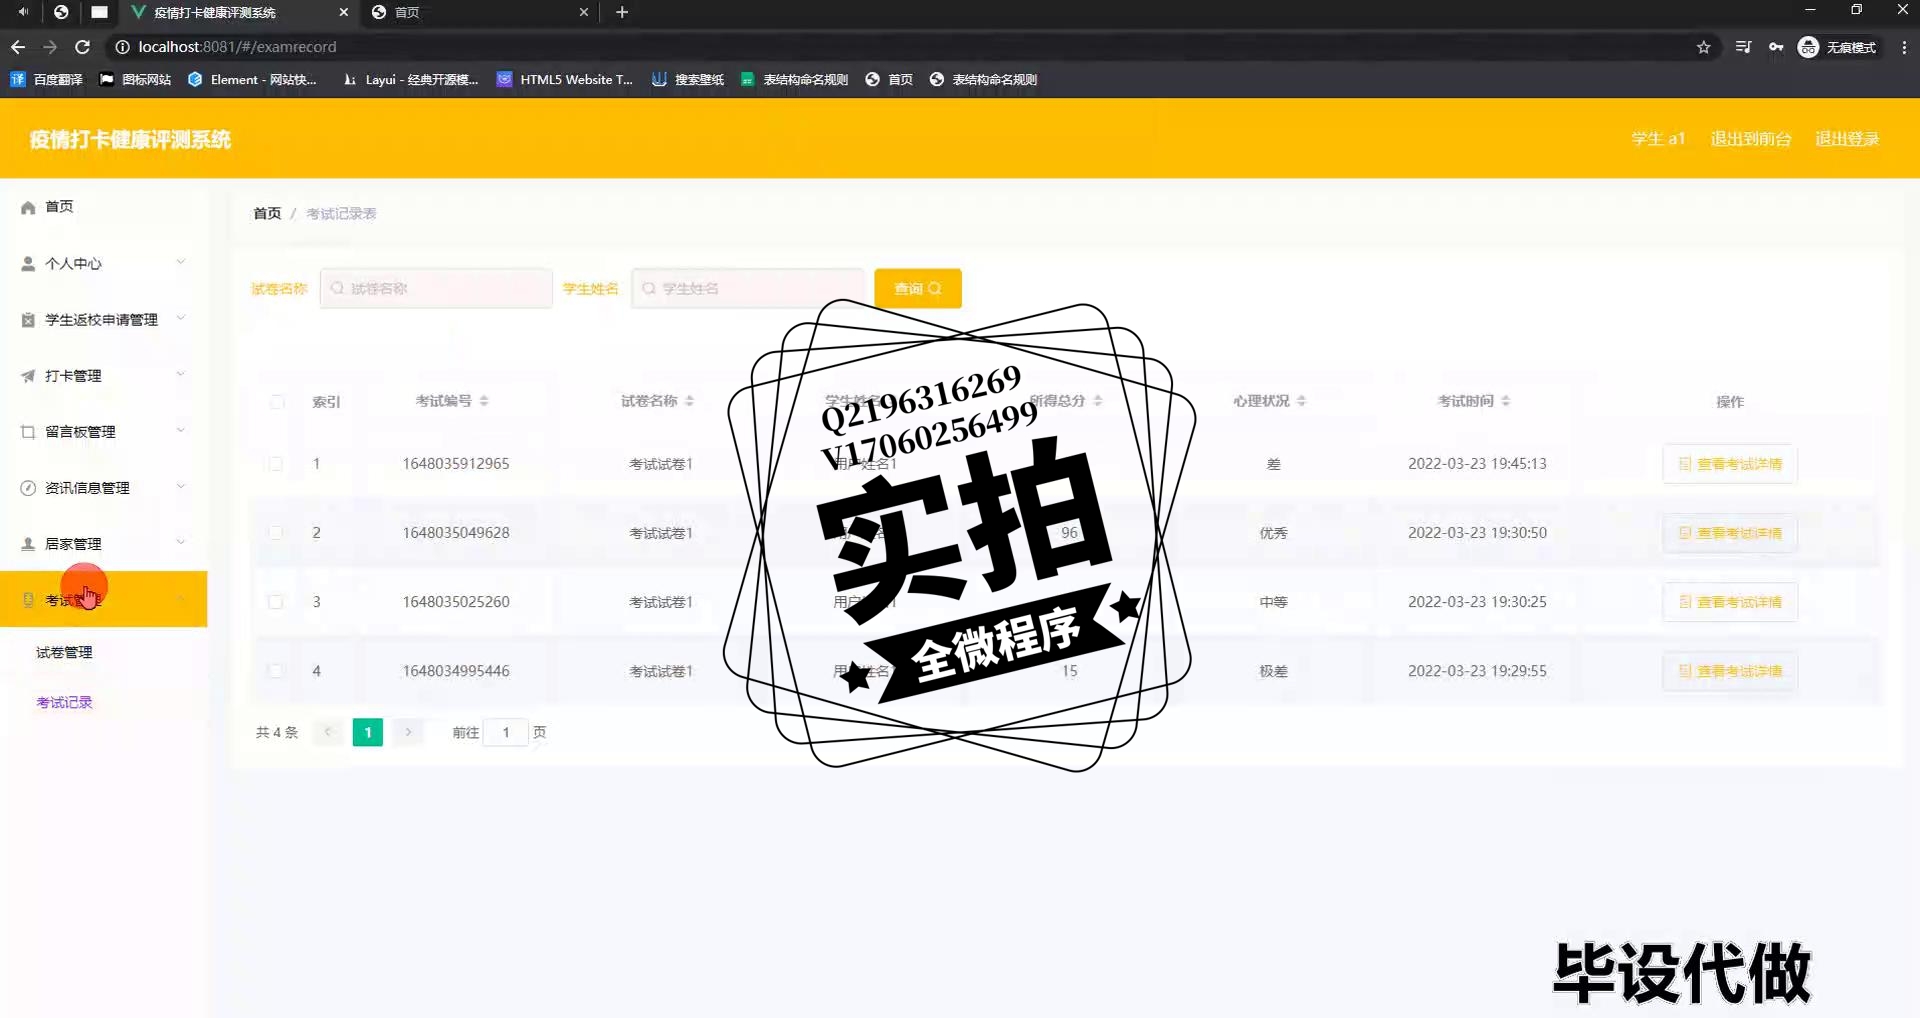Toggle 学生返校申请管理 chevron arrow

181,318
